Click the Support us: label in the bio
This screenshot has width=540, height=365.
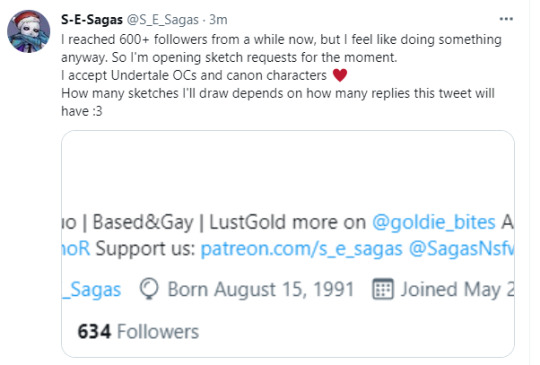point(145,249)
